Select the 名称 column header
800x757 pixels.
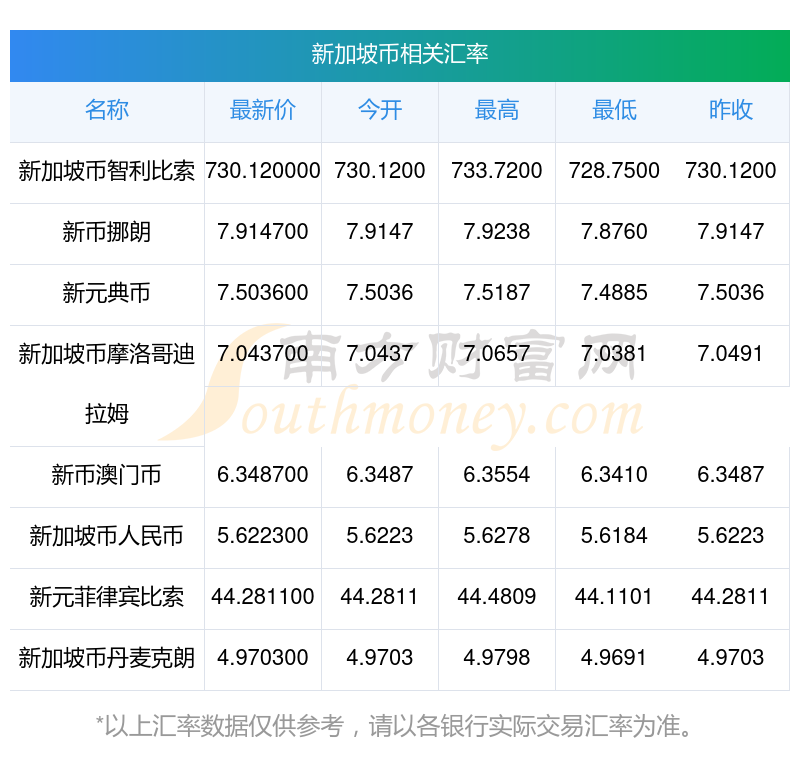point(107,110)
